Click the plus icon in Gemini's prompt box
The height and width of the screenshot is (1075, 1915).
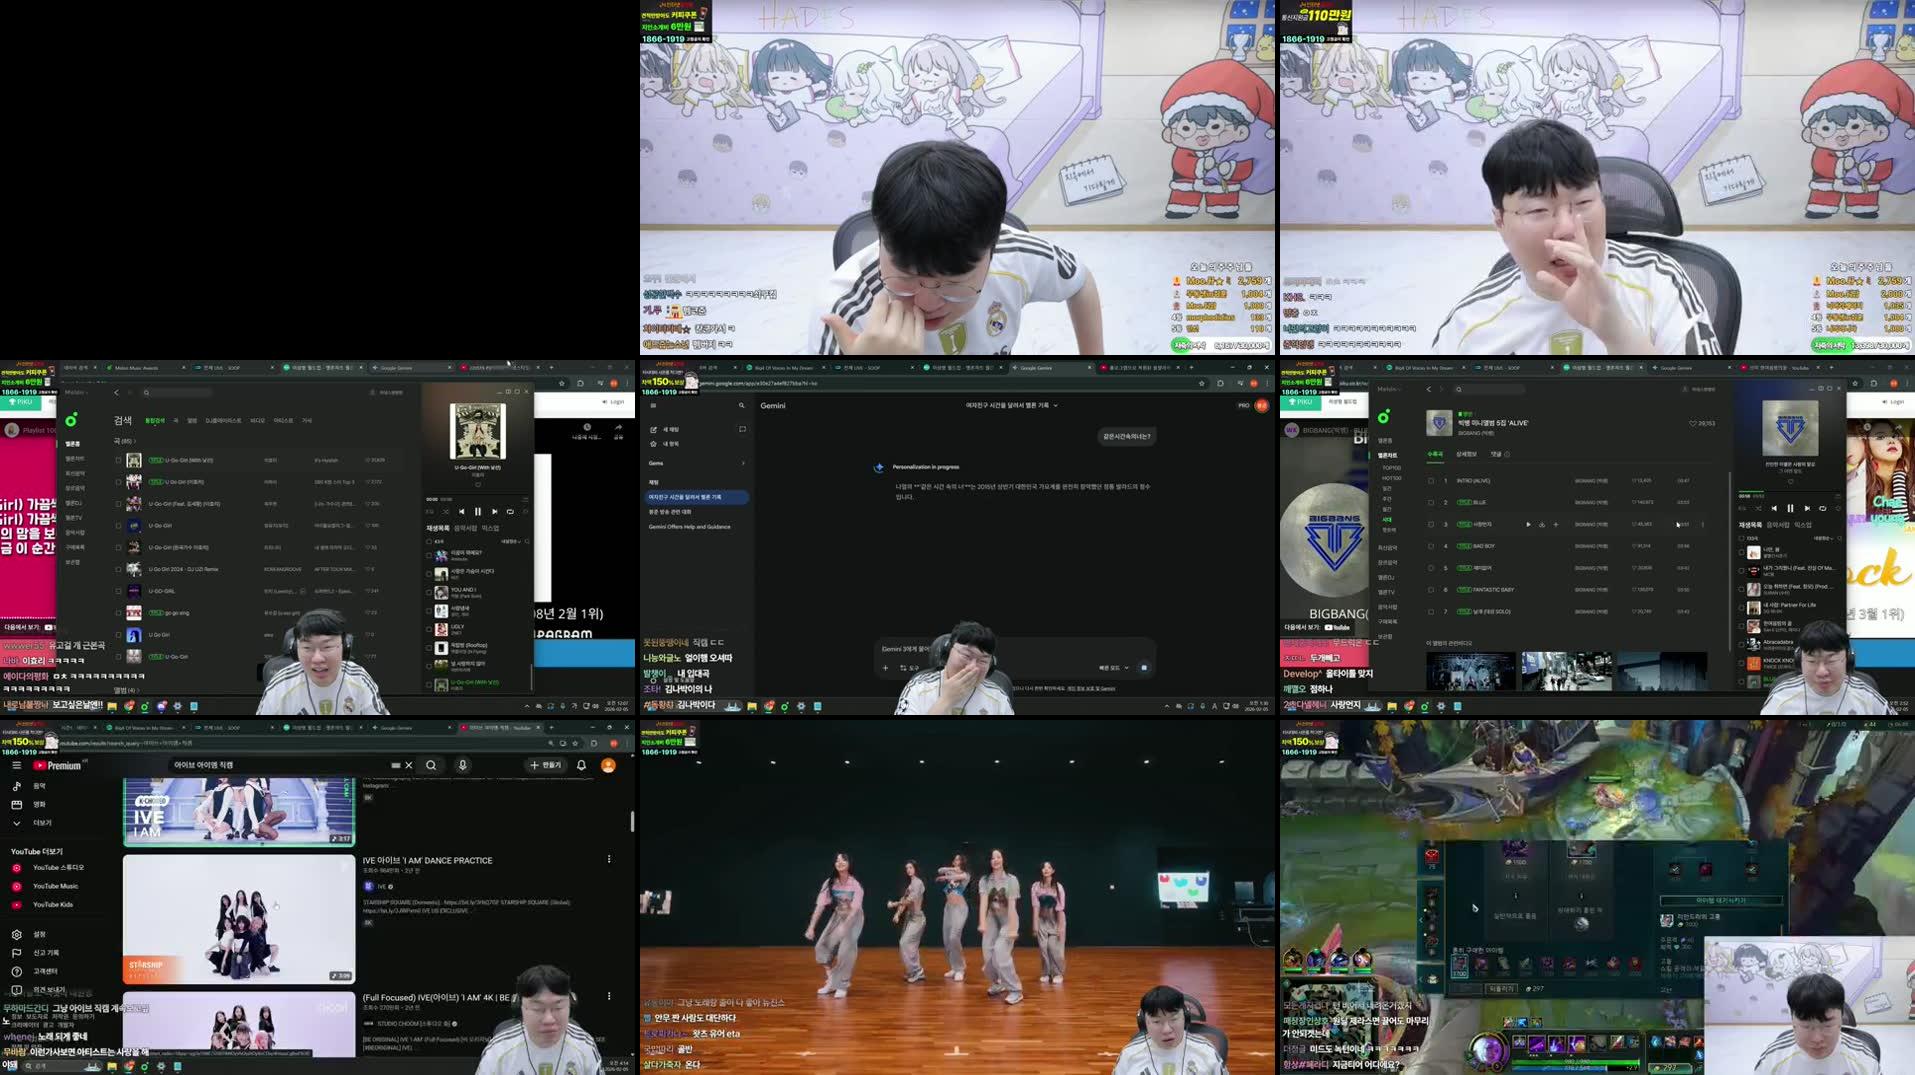[886, 668]
